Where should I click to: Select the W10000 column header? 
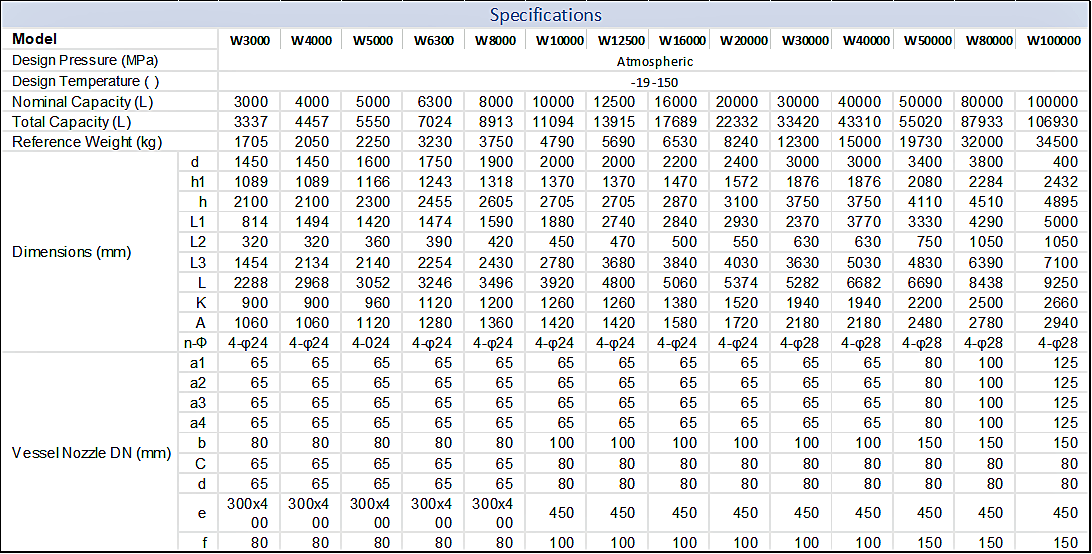559,40
